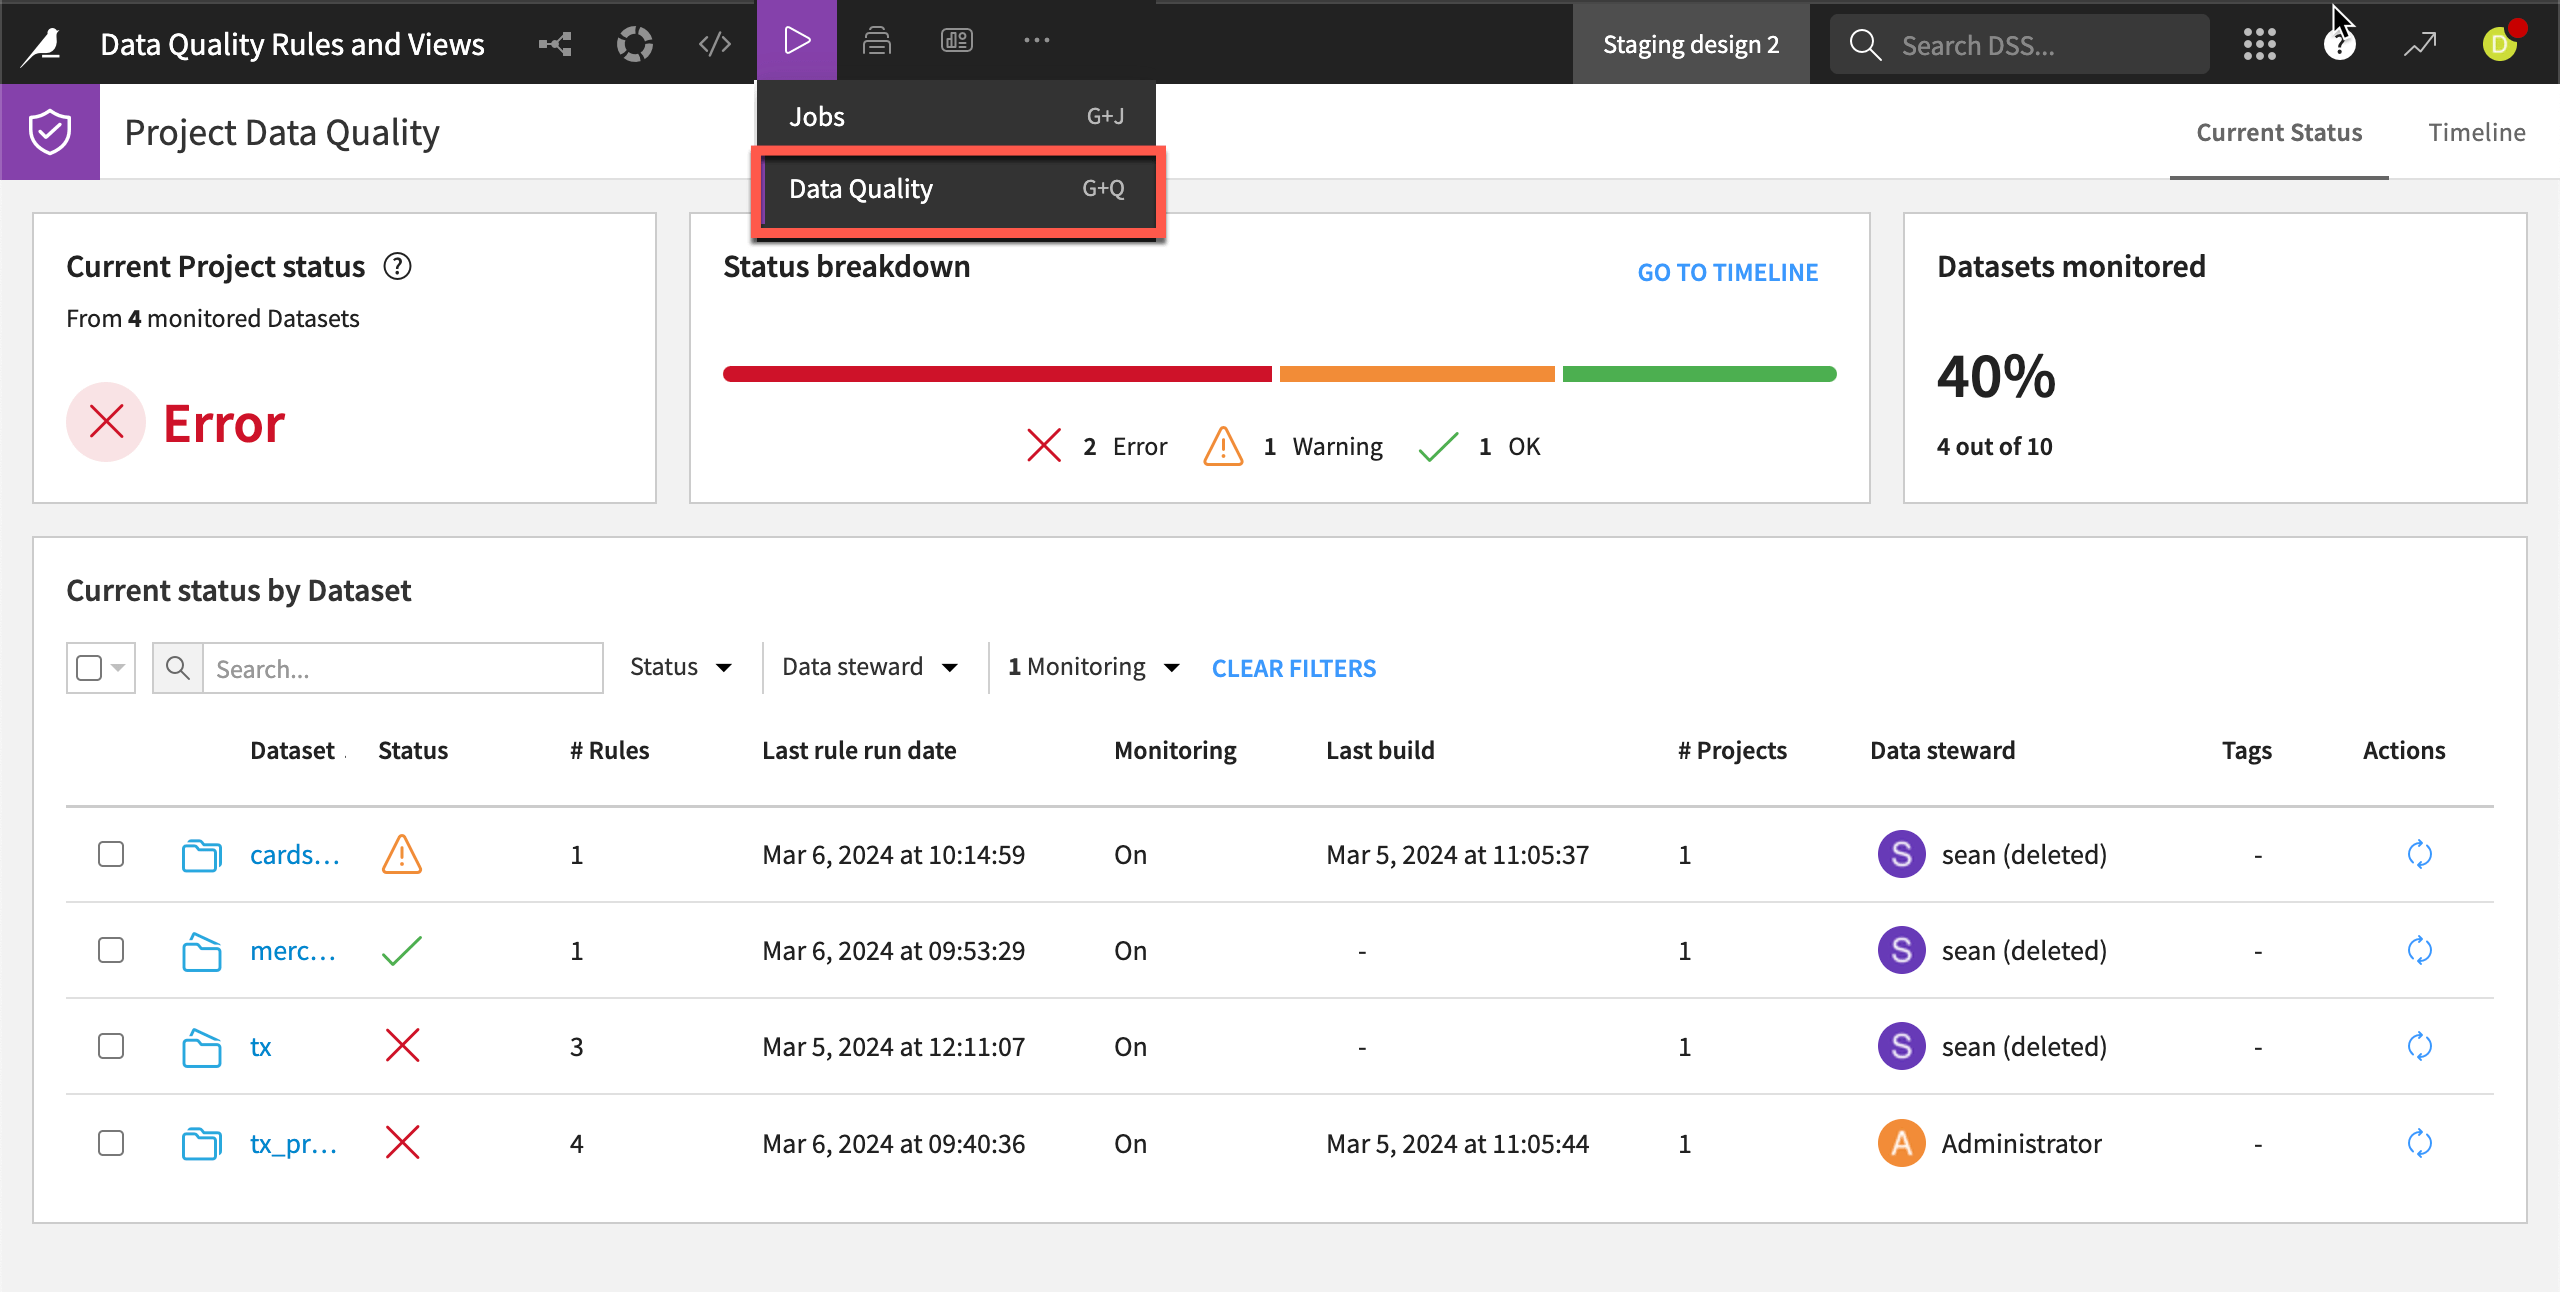Screen dimensions: 2560x1292
Task: Click the applications grid icon
Action: click(2259, 44)
